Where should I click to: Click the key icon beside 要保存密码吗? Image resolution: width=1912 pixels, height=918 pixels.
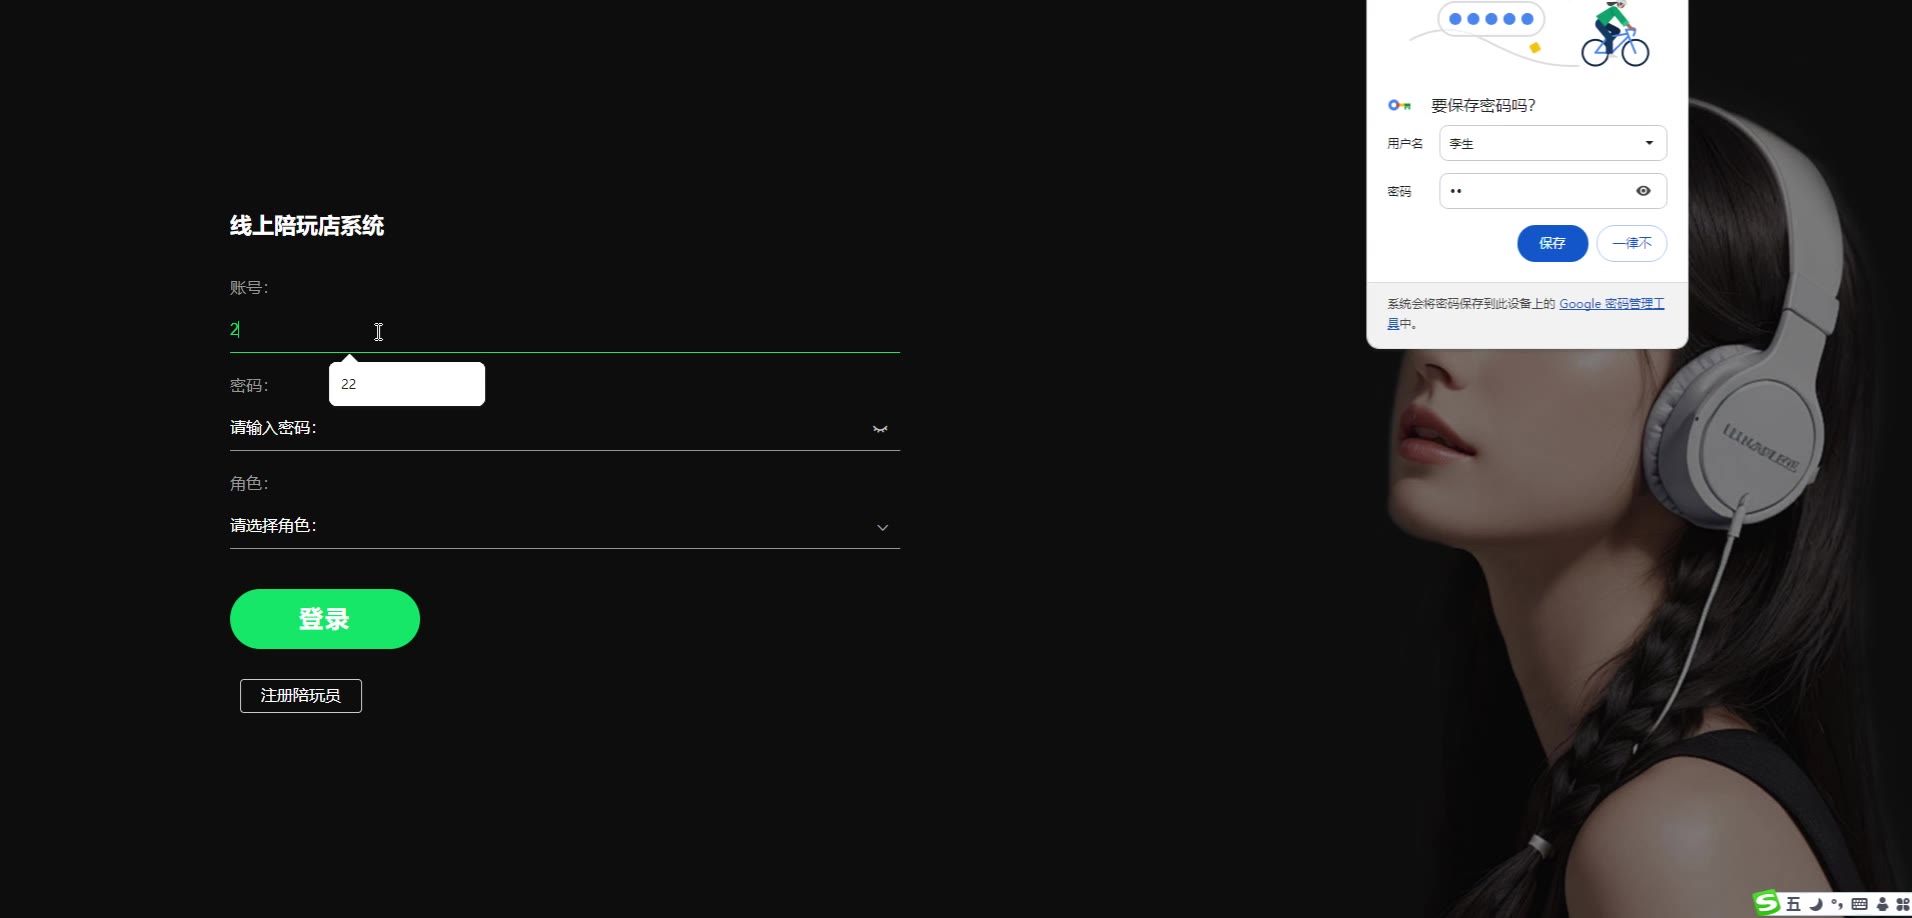[x=1399, y=105]
